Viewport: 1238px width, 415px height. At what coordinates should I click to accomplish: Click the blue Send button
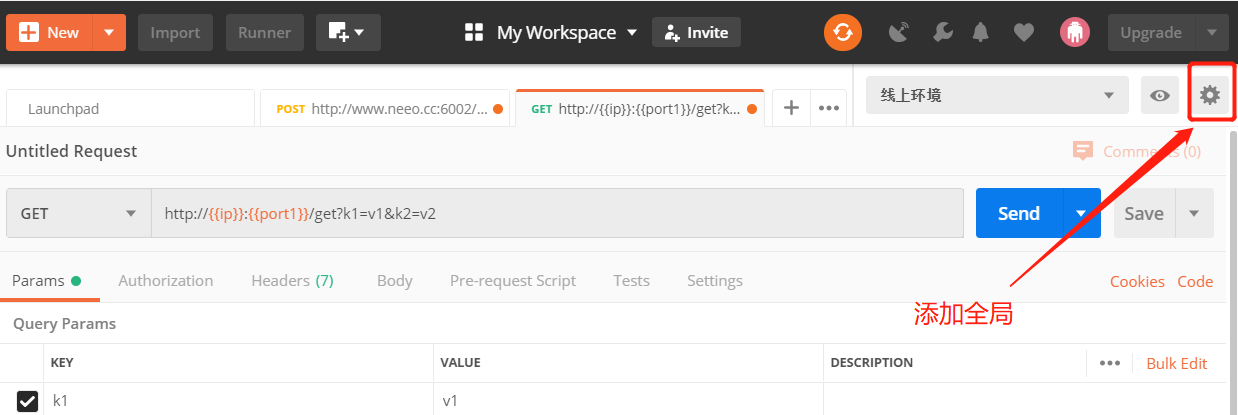click(1019, 213)
